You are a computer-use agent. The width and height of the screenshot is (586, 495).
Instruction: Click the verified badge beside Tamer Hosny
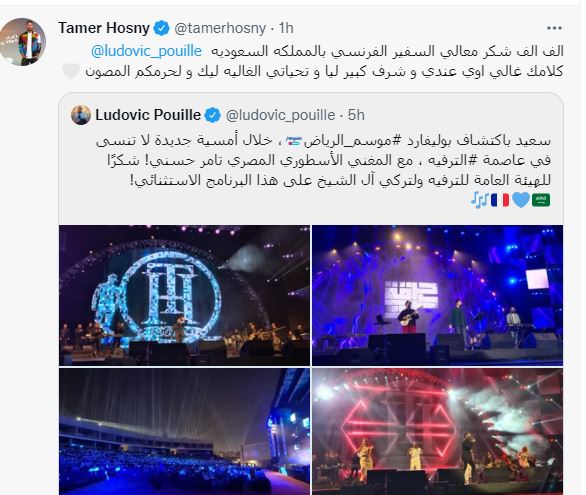pyautogui.click(x=161, y=28)
